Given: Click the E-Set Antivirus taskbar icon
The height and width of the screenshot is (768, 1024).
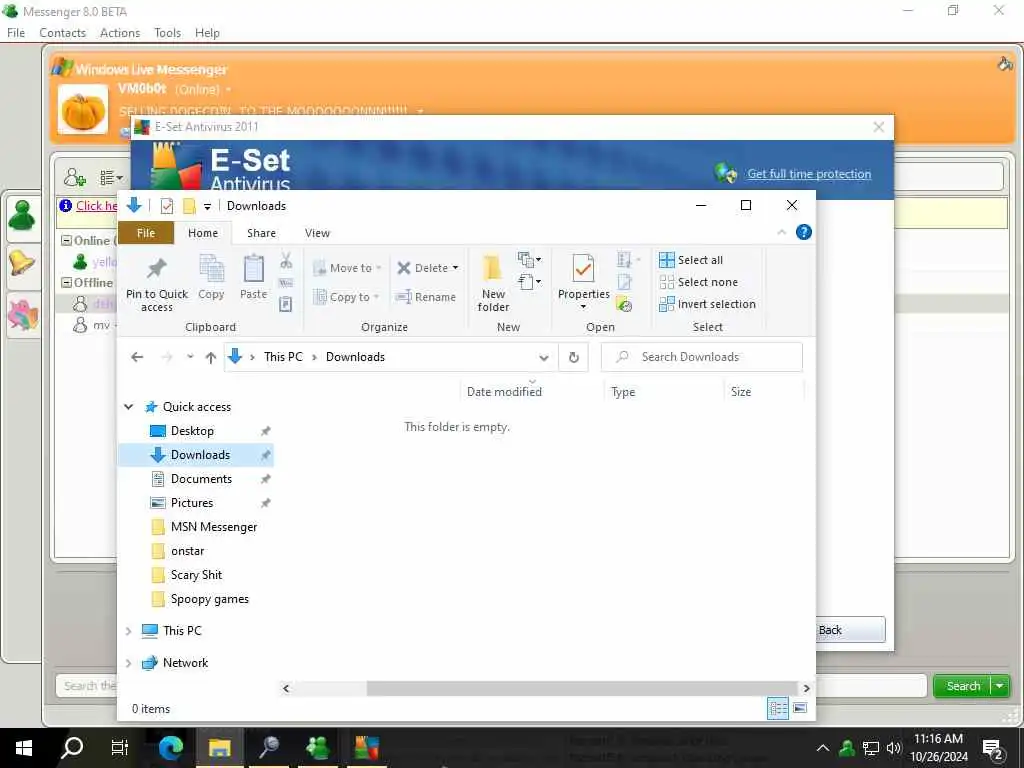Looking at the screenshot, I should tap(366, 747).
